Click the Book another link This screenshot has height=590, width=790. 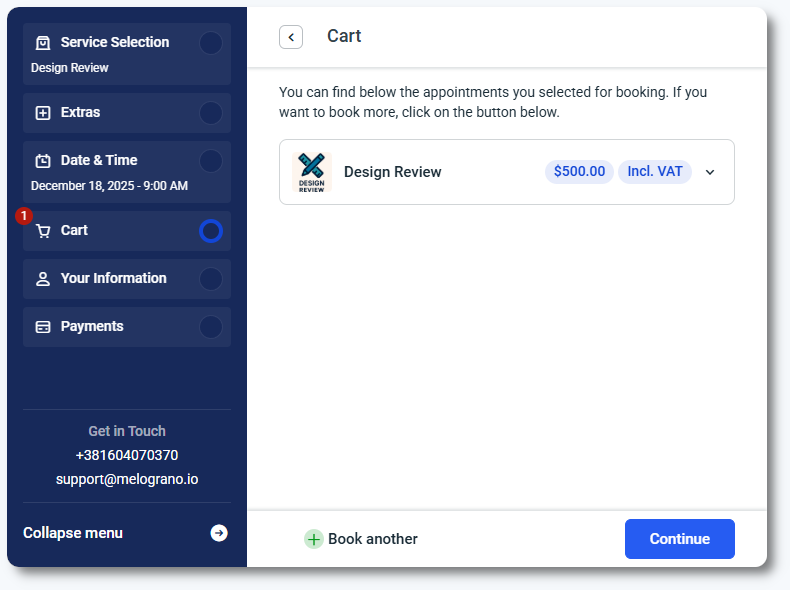point(372,539)
